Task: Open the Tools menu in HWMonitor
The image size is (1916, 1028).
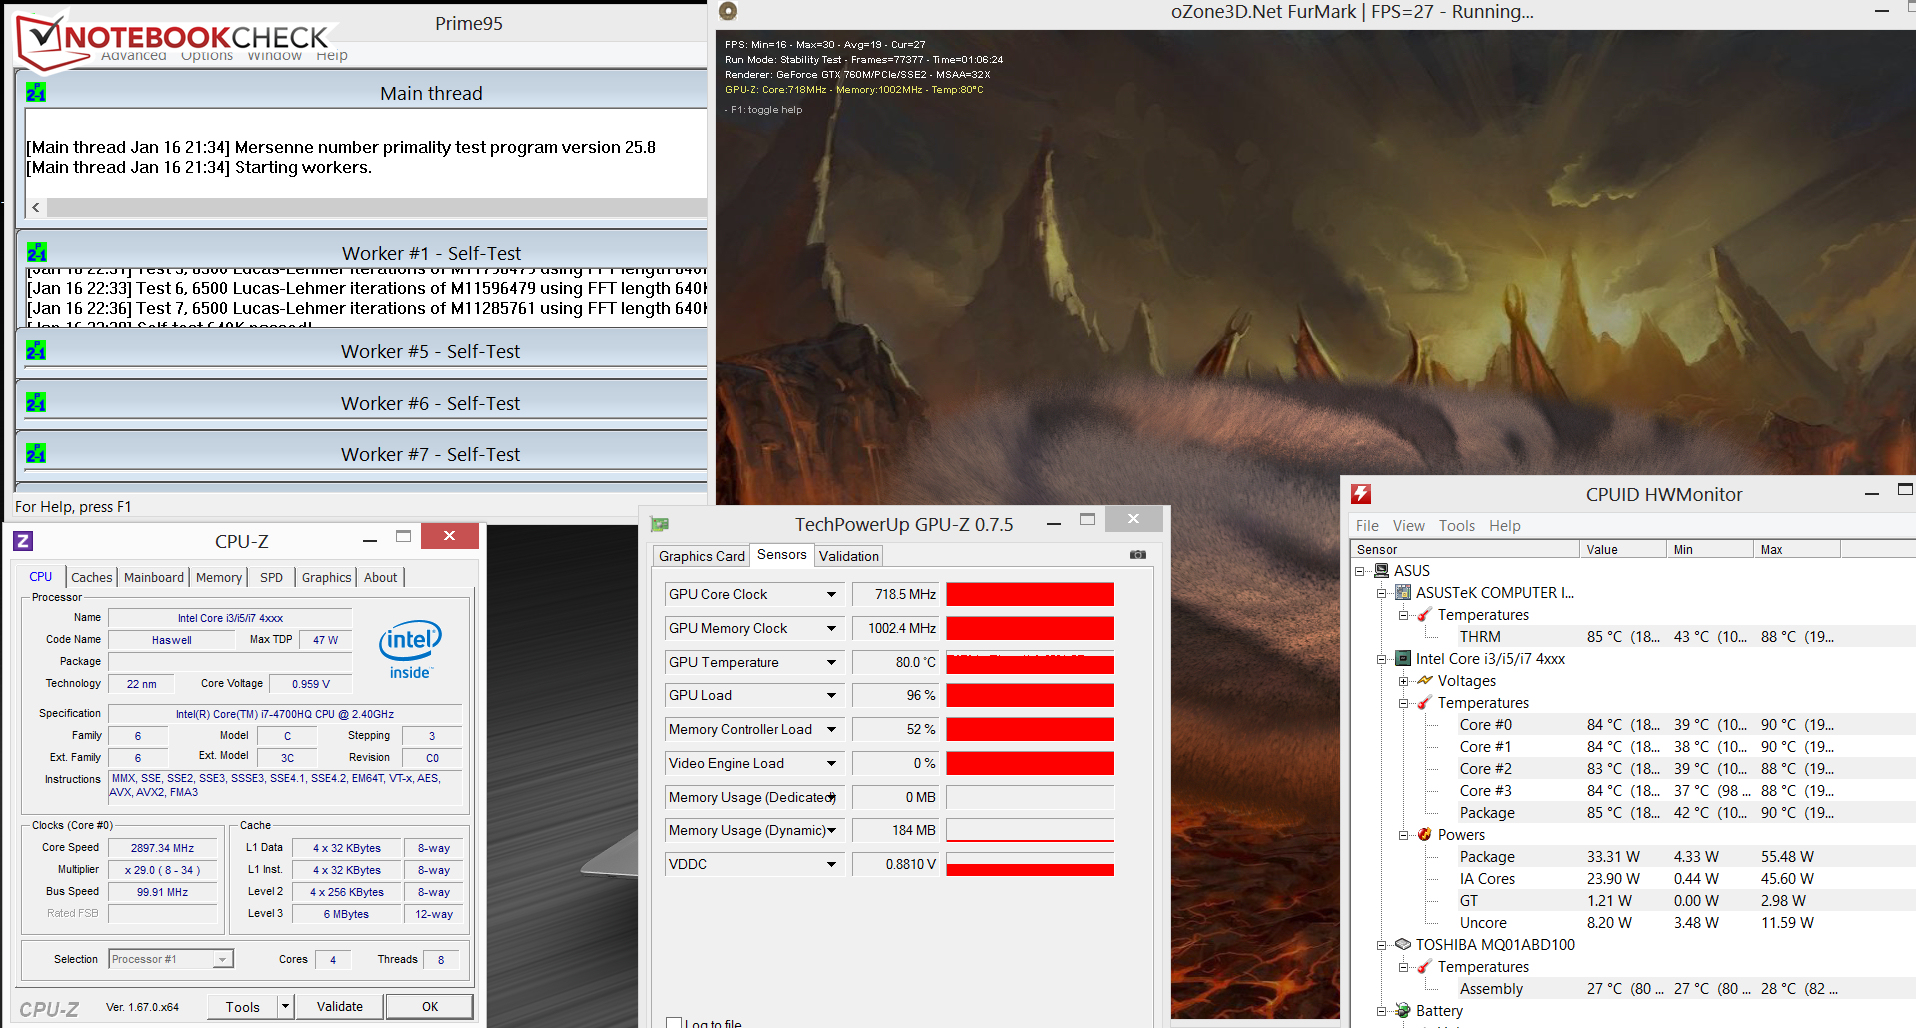Action: click(x=1456, y=525)
